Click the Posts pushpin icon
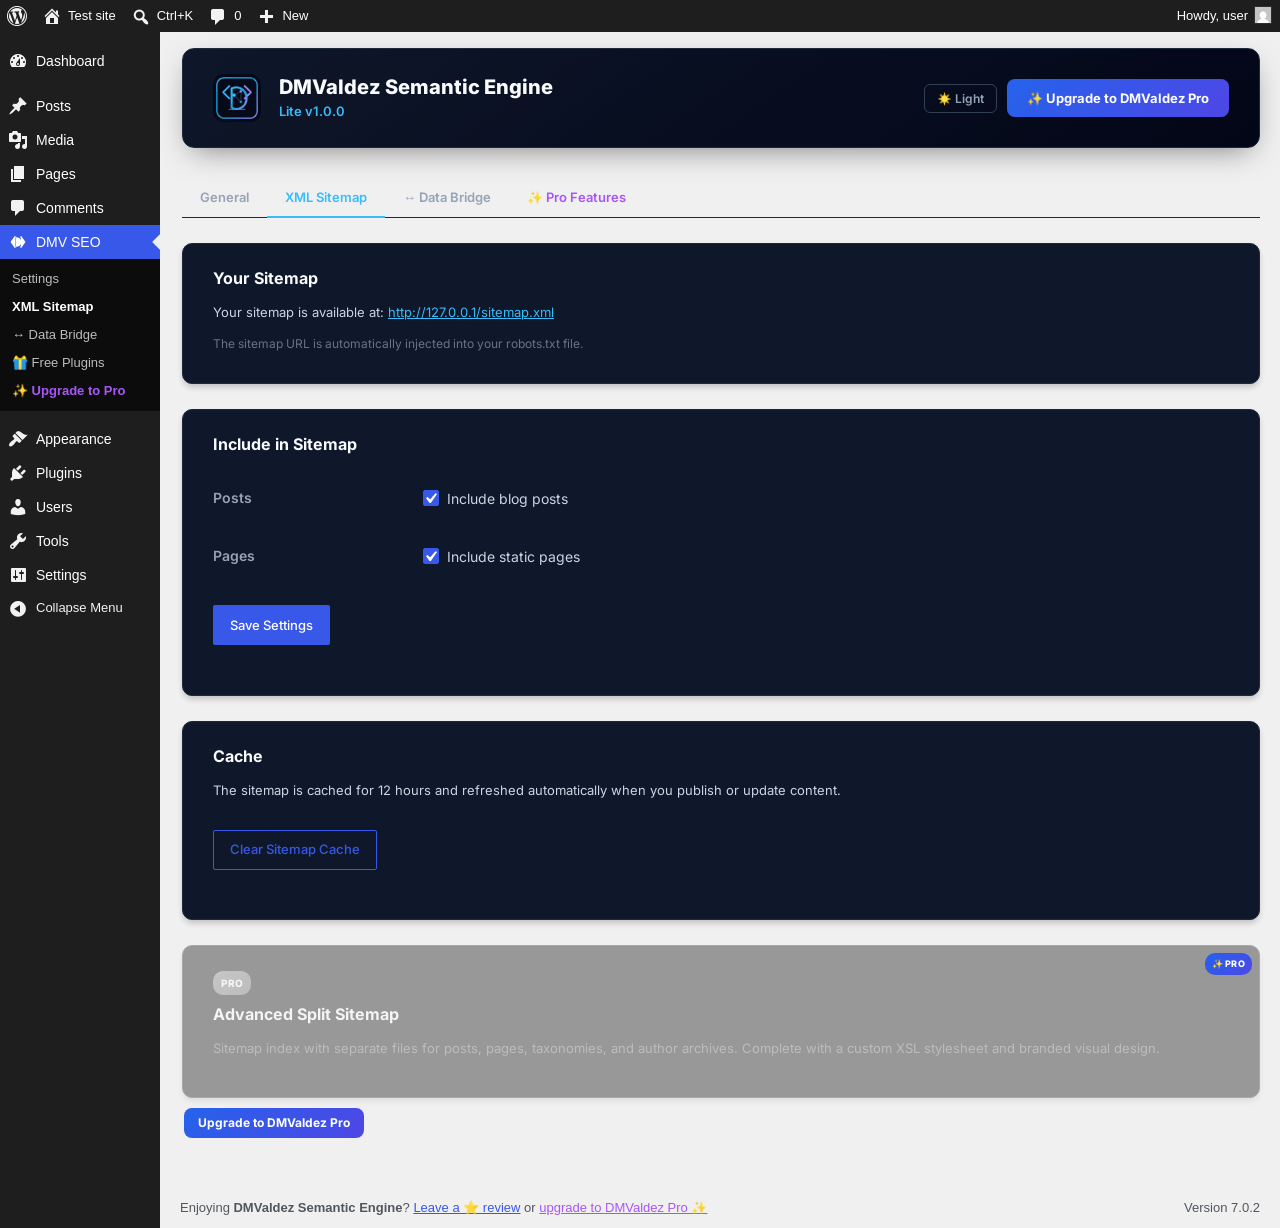Screen dimensions: 1280x1228 [18, 106]
